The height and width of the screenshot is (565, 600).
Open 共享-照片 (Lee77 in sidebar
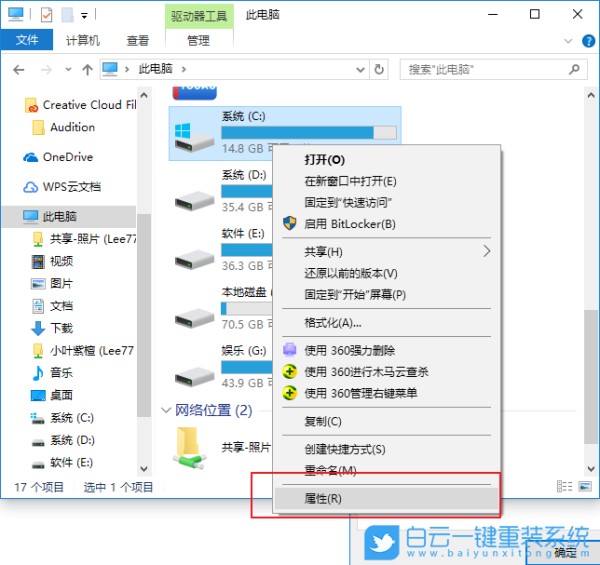[x=84, y=239]
